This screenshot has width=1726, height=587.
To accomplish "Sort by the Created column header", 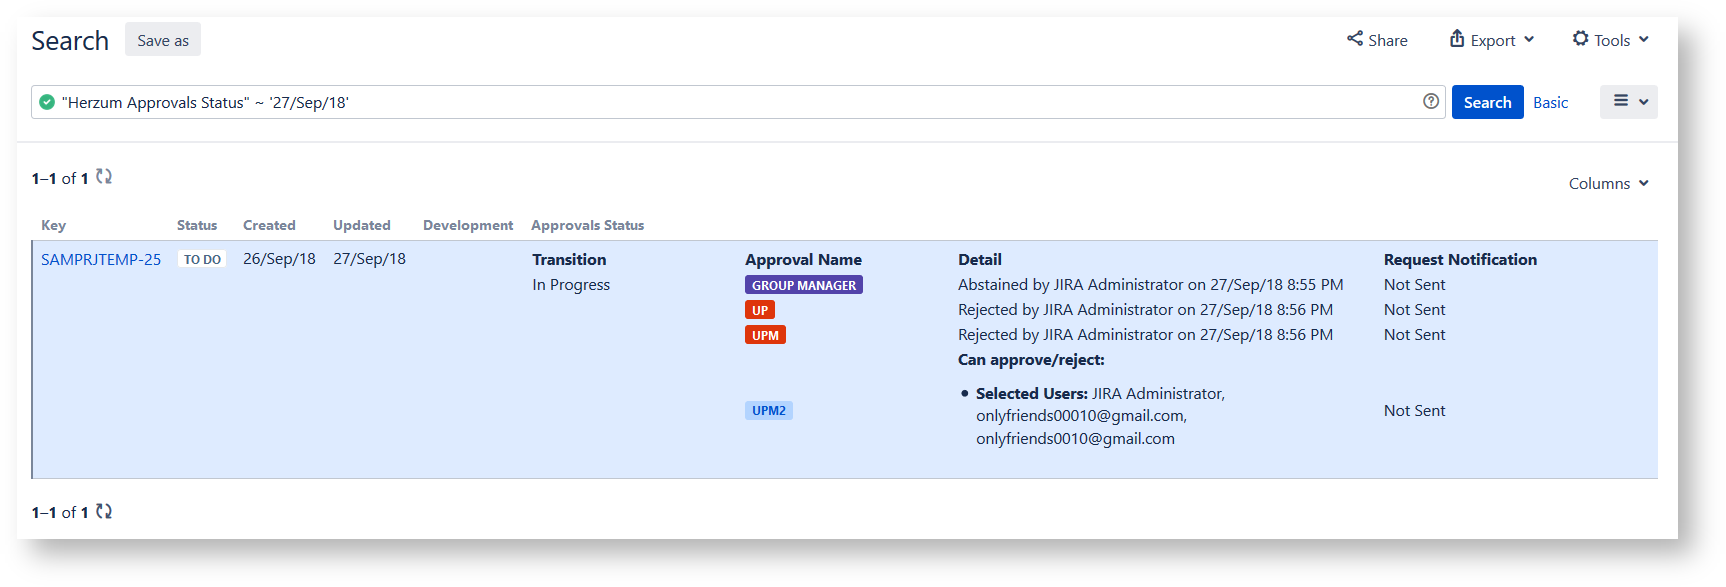I will coord(269,225).
